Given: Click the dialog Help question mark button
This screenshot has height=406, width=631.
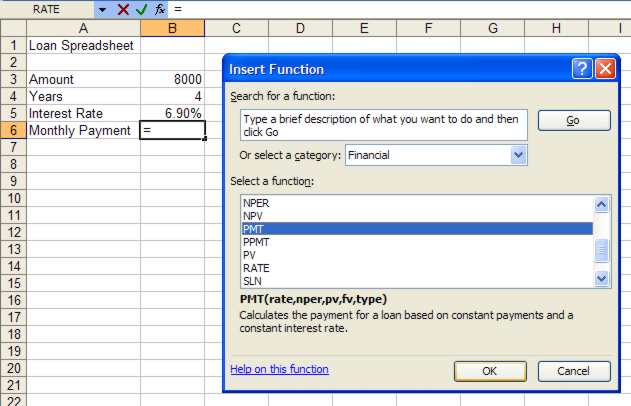Looking at the screenshot, I should [583, 69].
